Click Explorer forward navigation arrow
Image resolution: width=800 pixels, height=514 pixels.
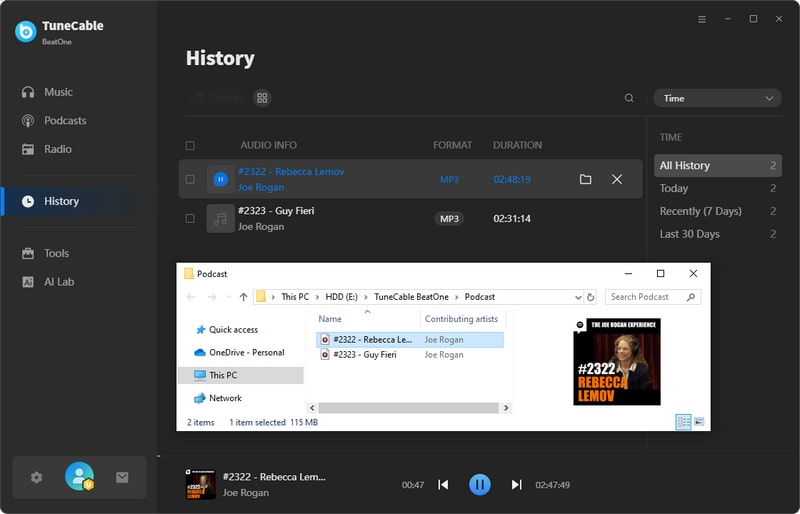pyautogui.click(x=212, y=297)
